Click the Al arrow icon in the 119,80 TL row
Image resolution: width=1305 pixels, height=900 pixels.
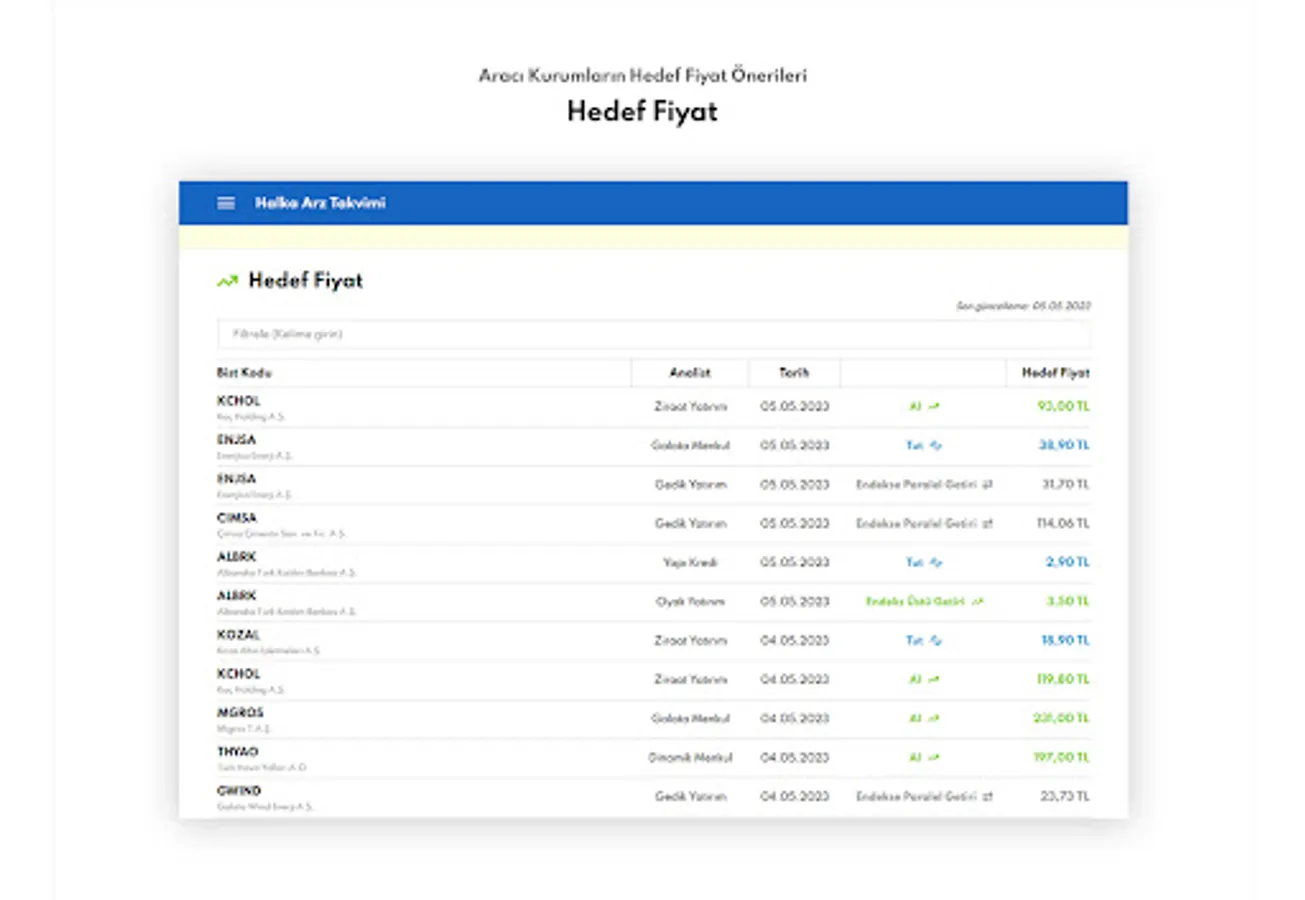tap(934, 680)
